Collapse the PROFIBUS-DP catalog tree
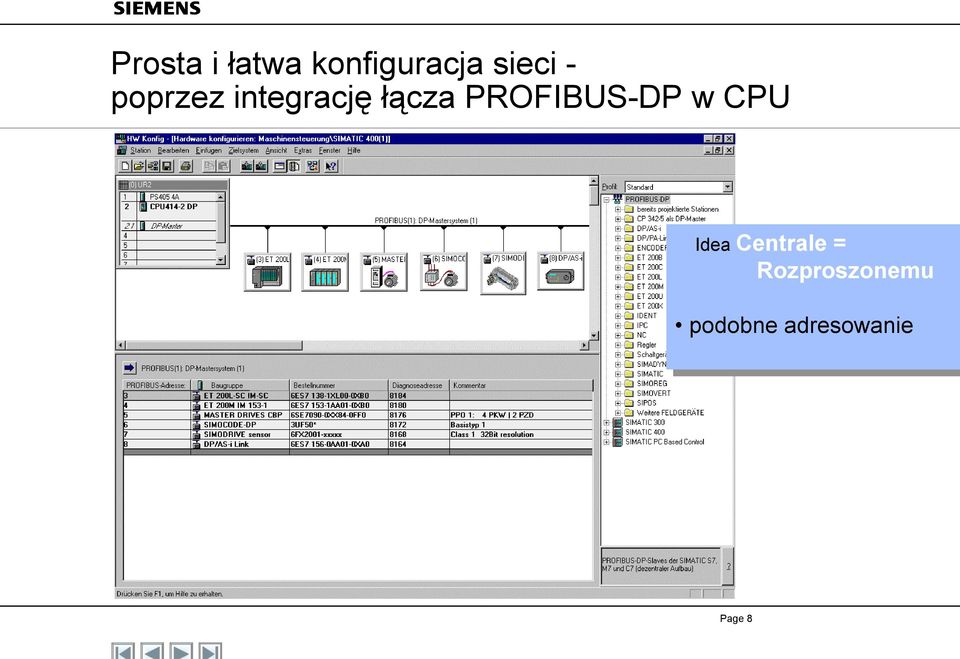The image size is (960, 659). click(607, 200)
